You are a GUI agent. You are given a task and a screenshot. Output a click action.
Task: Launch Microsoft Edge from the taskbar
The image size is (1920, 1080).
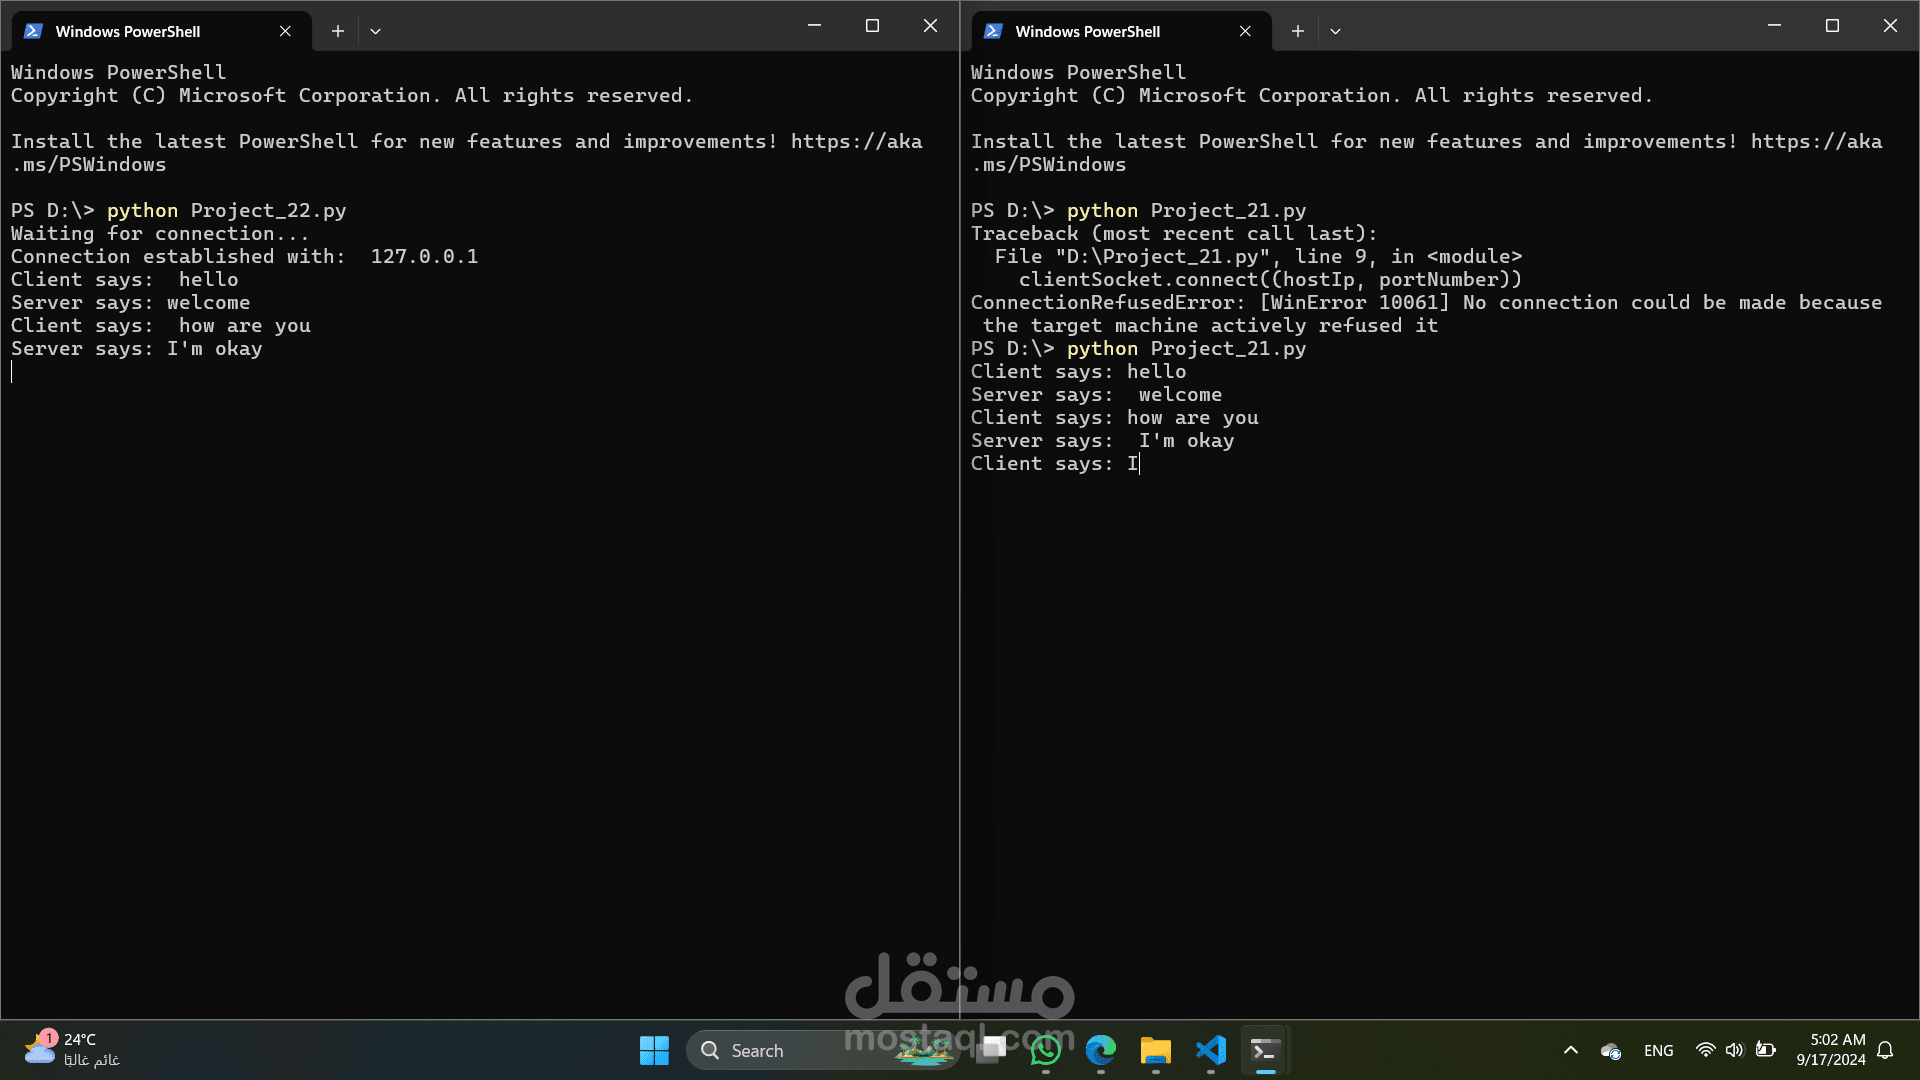1101,1050
